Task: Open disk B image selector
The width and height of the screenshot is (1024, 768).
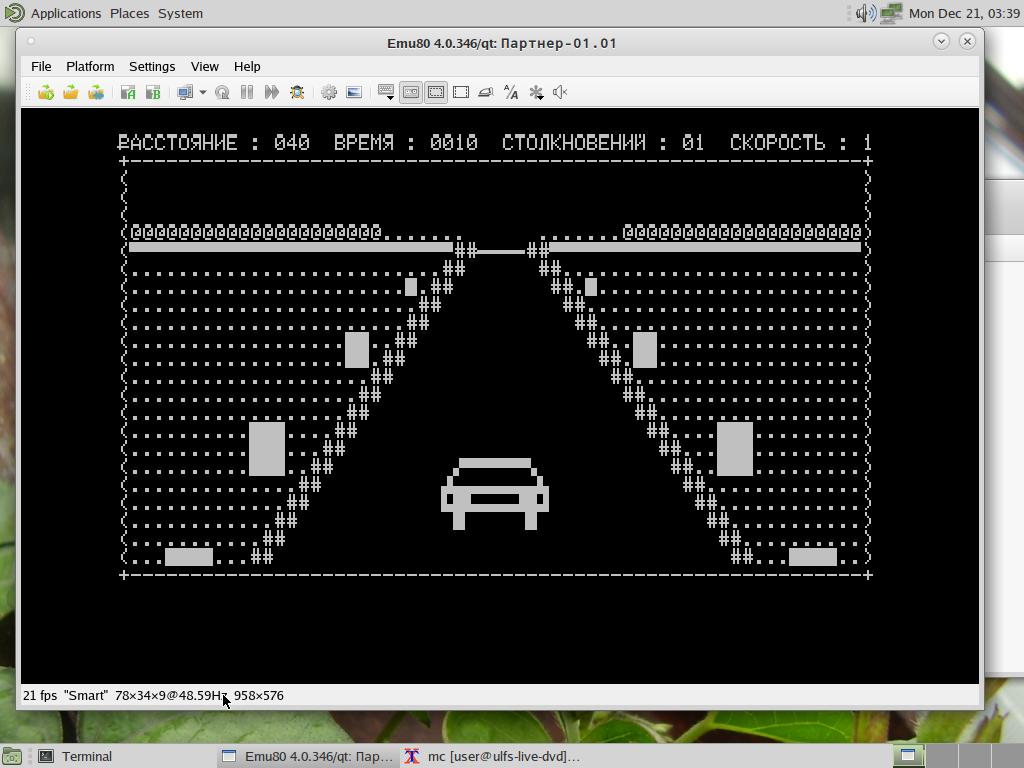Action: point(153,92)
